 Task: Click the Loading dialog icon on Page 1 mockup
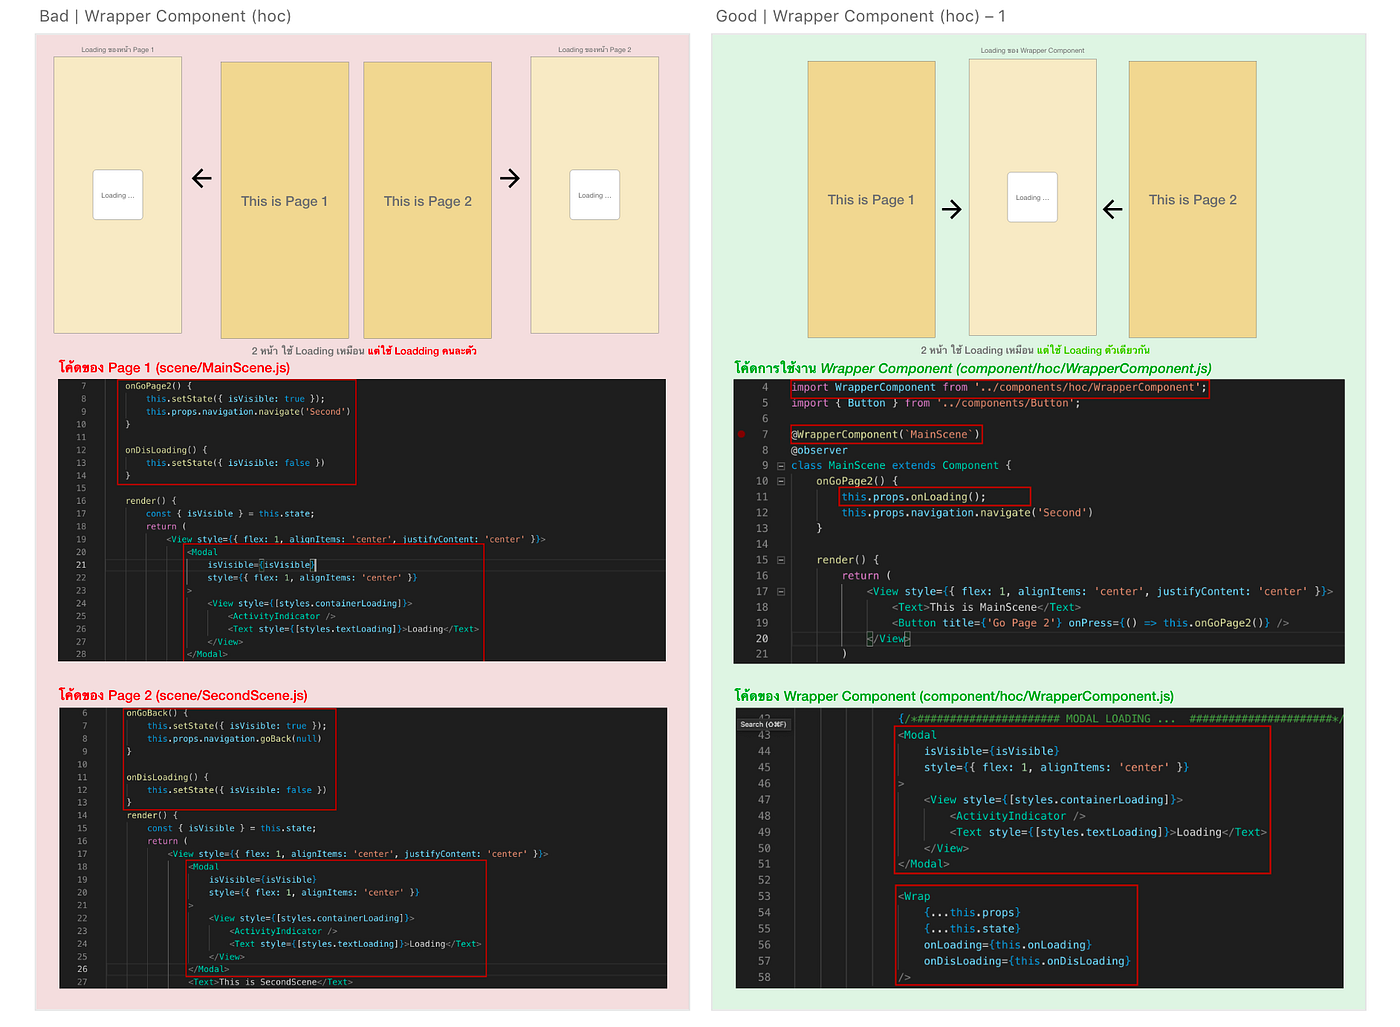pos(117,195)
